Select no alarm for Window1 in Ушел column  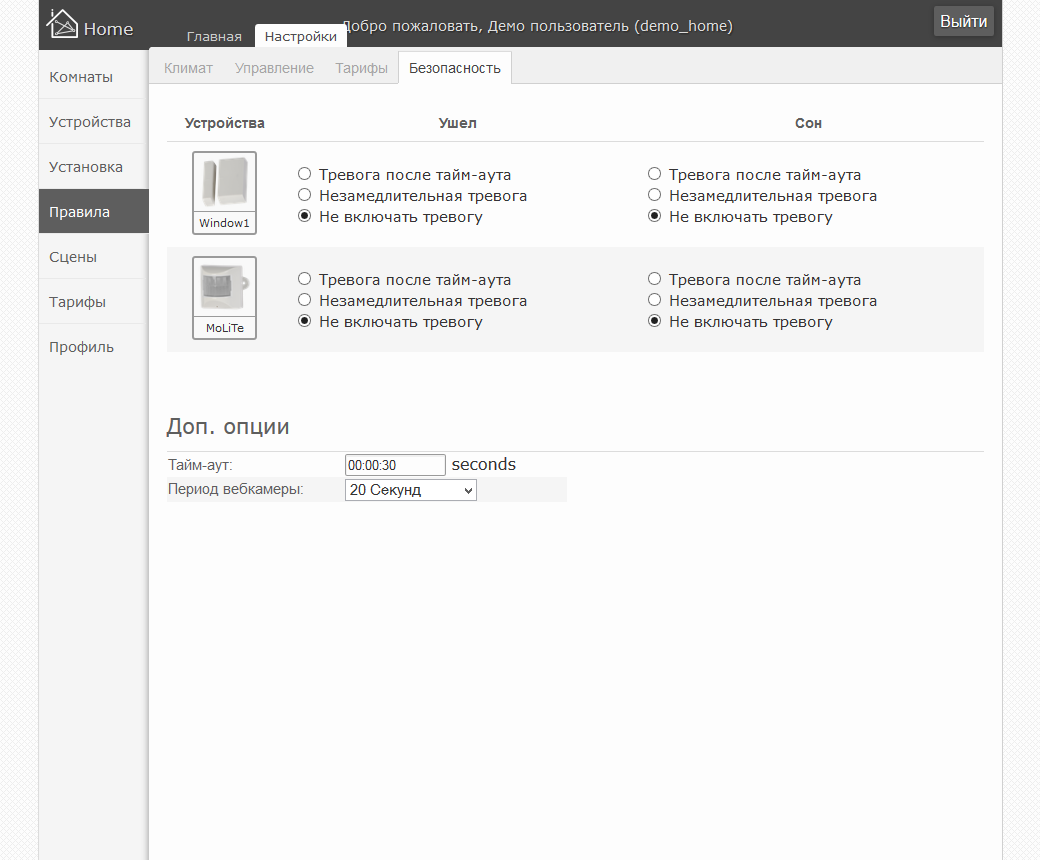coord(304,216)
